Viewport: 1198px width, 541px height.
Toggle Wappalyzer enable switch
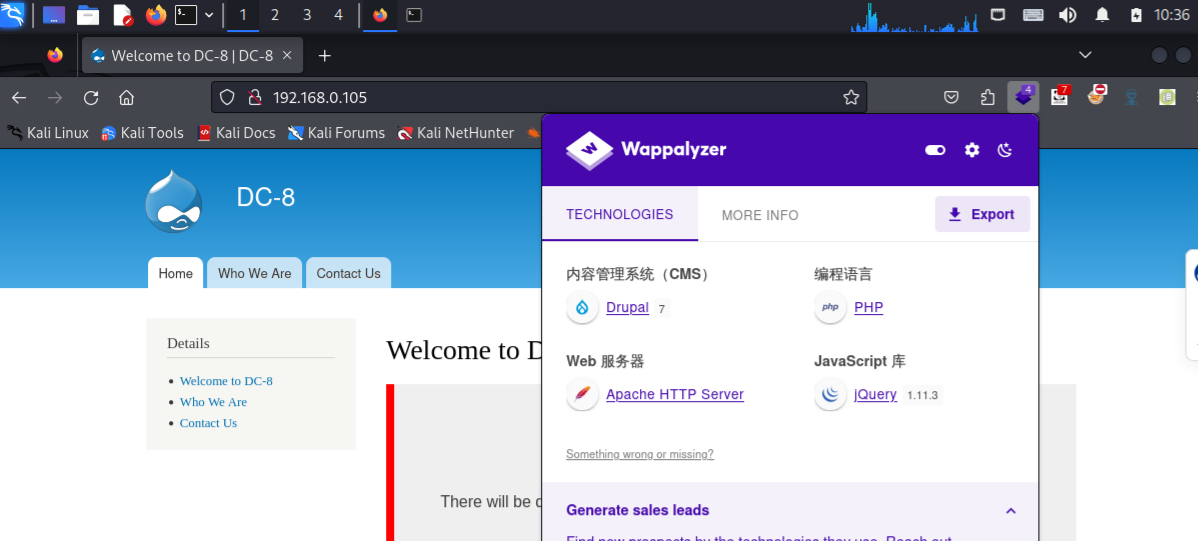point(935,150)
